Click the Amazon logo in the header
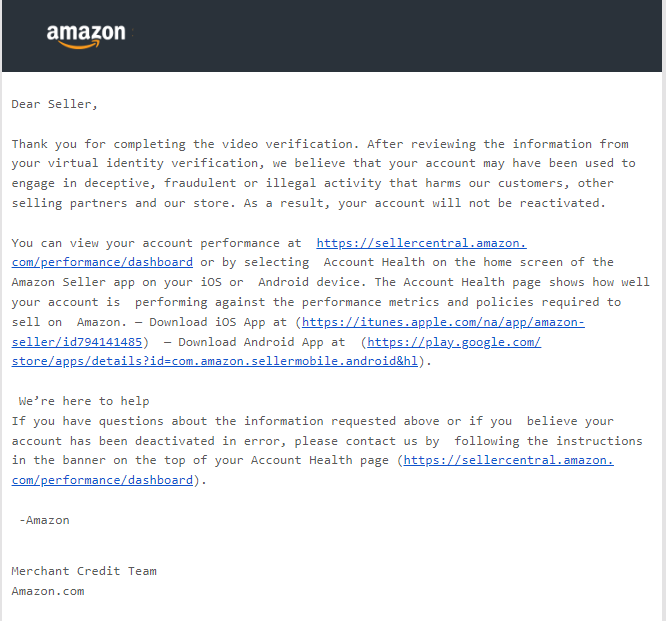Image resolution: width=666 pixels, height=621 pixels. [86, 36]
